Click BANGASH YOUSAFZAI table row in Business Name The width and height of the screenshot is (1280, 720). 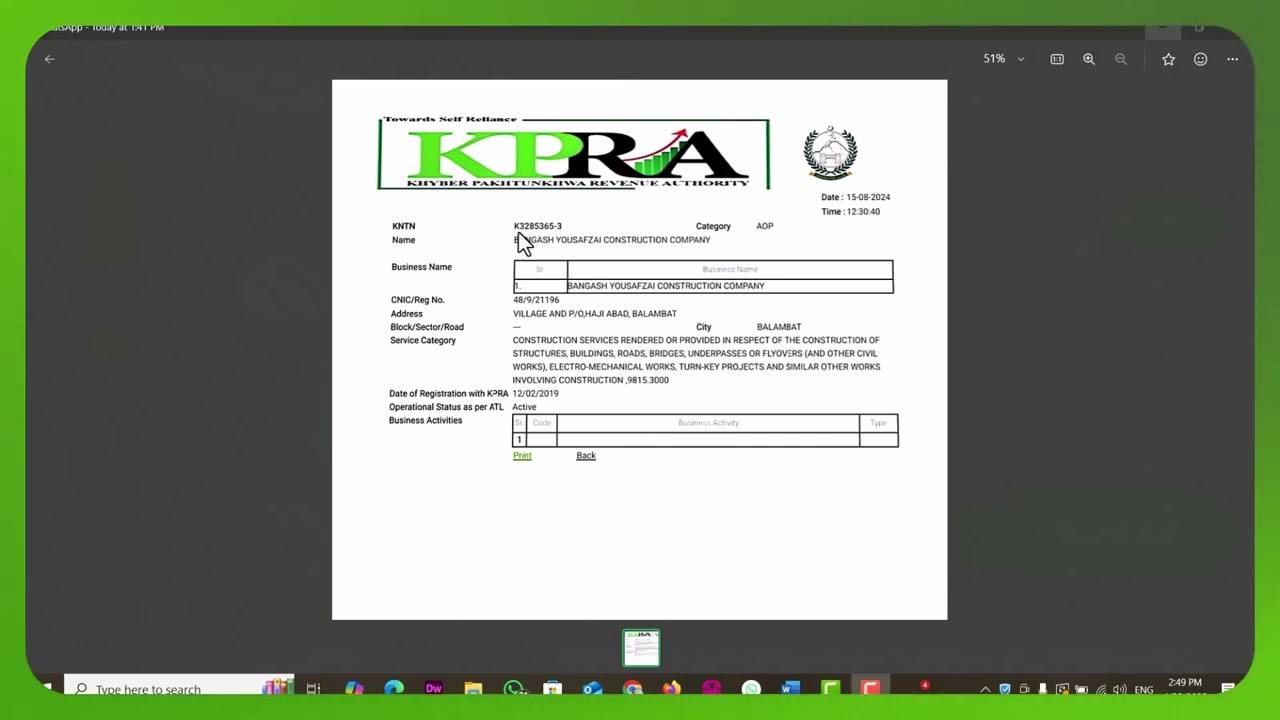(x=703, y=286)
